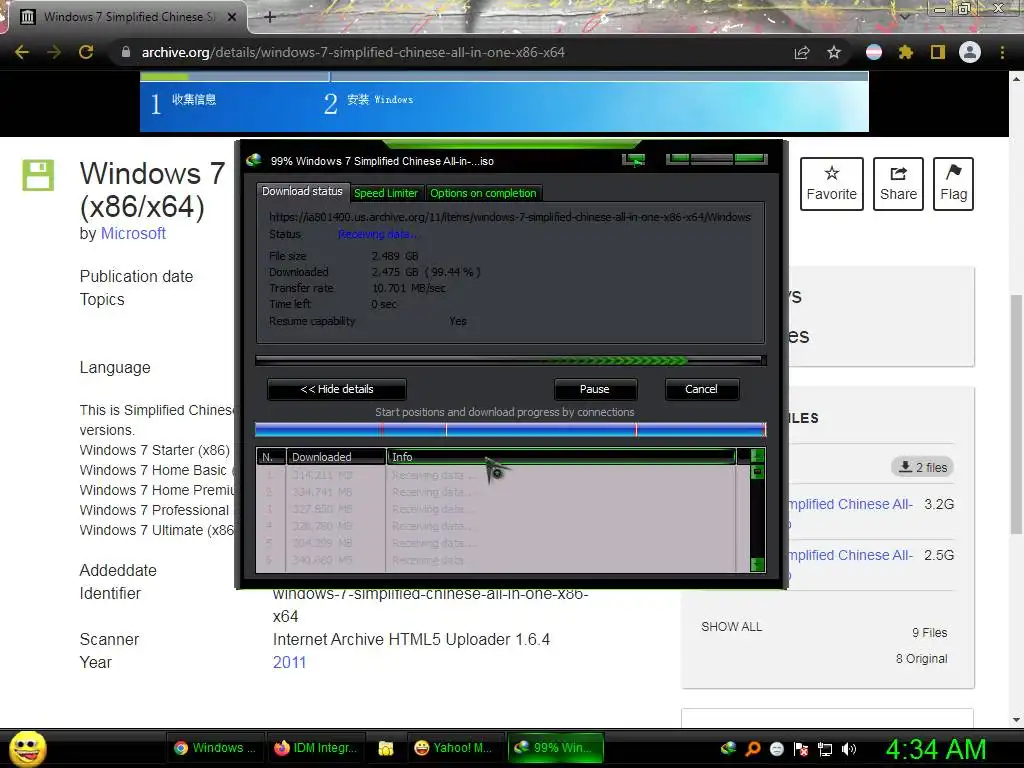Click the Downloaded column header

coord(336,456)
